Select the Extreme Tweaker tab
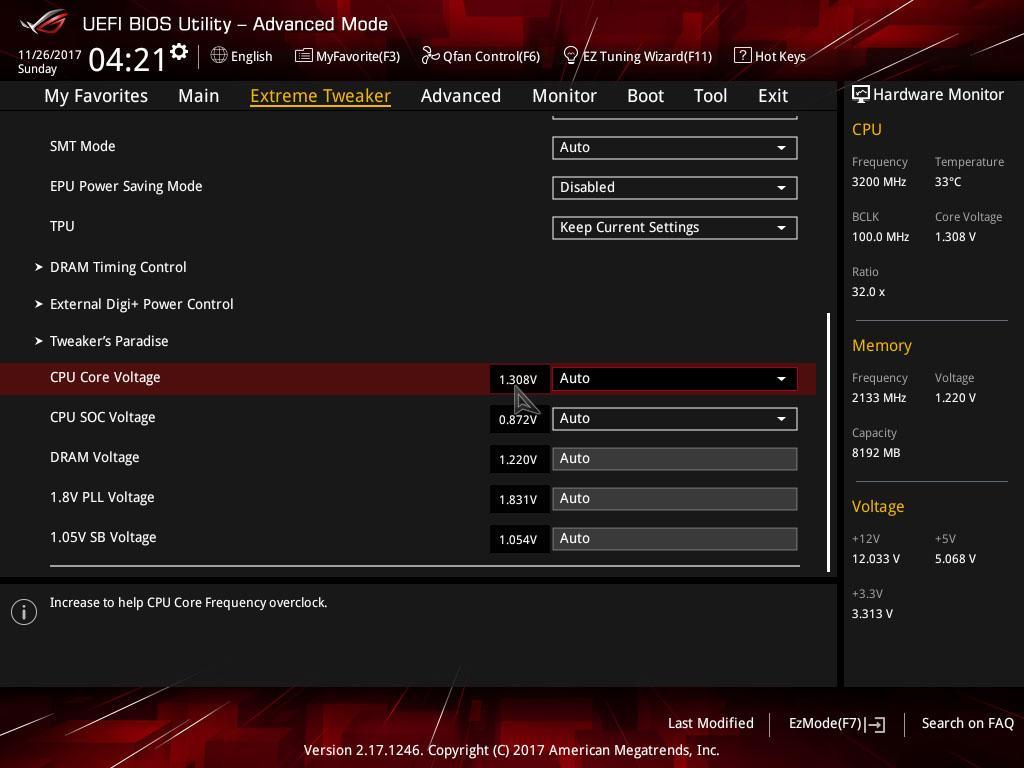 (321, 96)
